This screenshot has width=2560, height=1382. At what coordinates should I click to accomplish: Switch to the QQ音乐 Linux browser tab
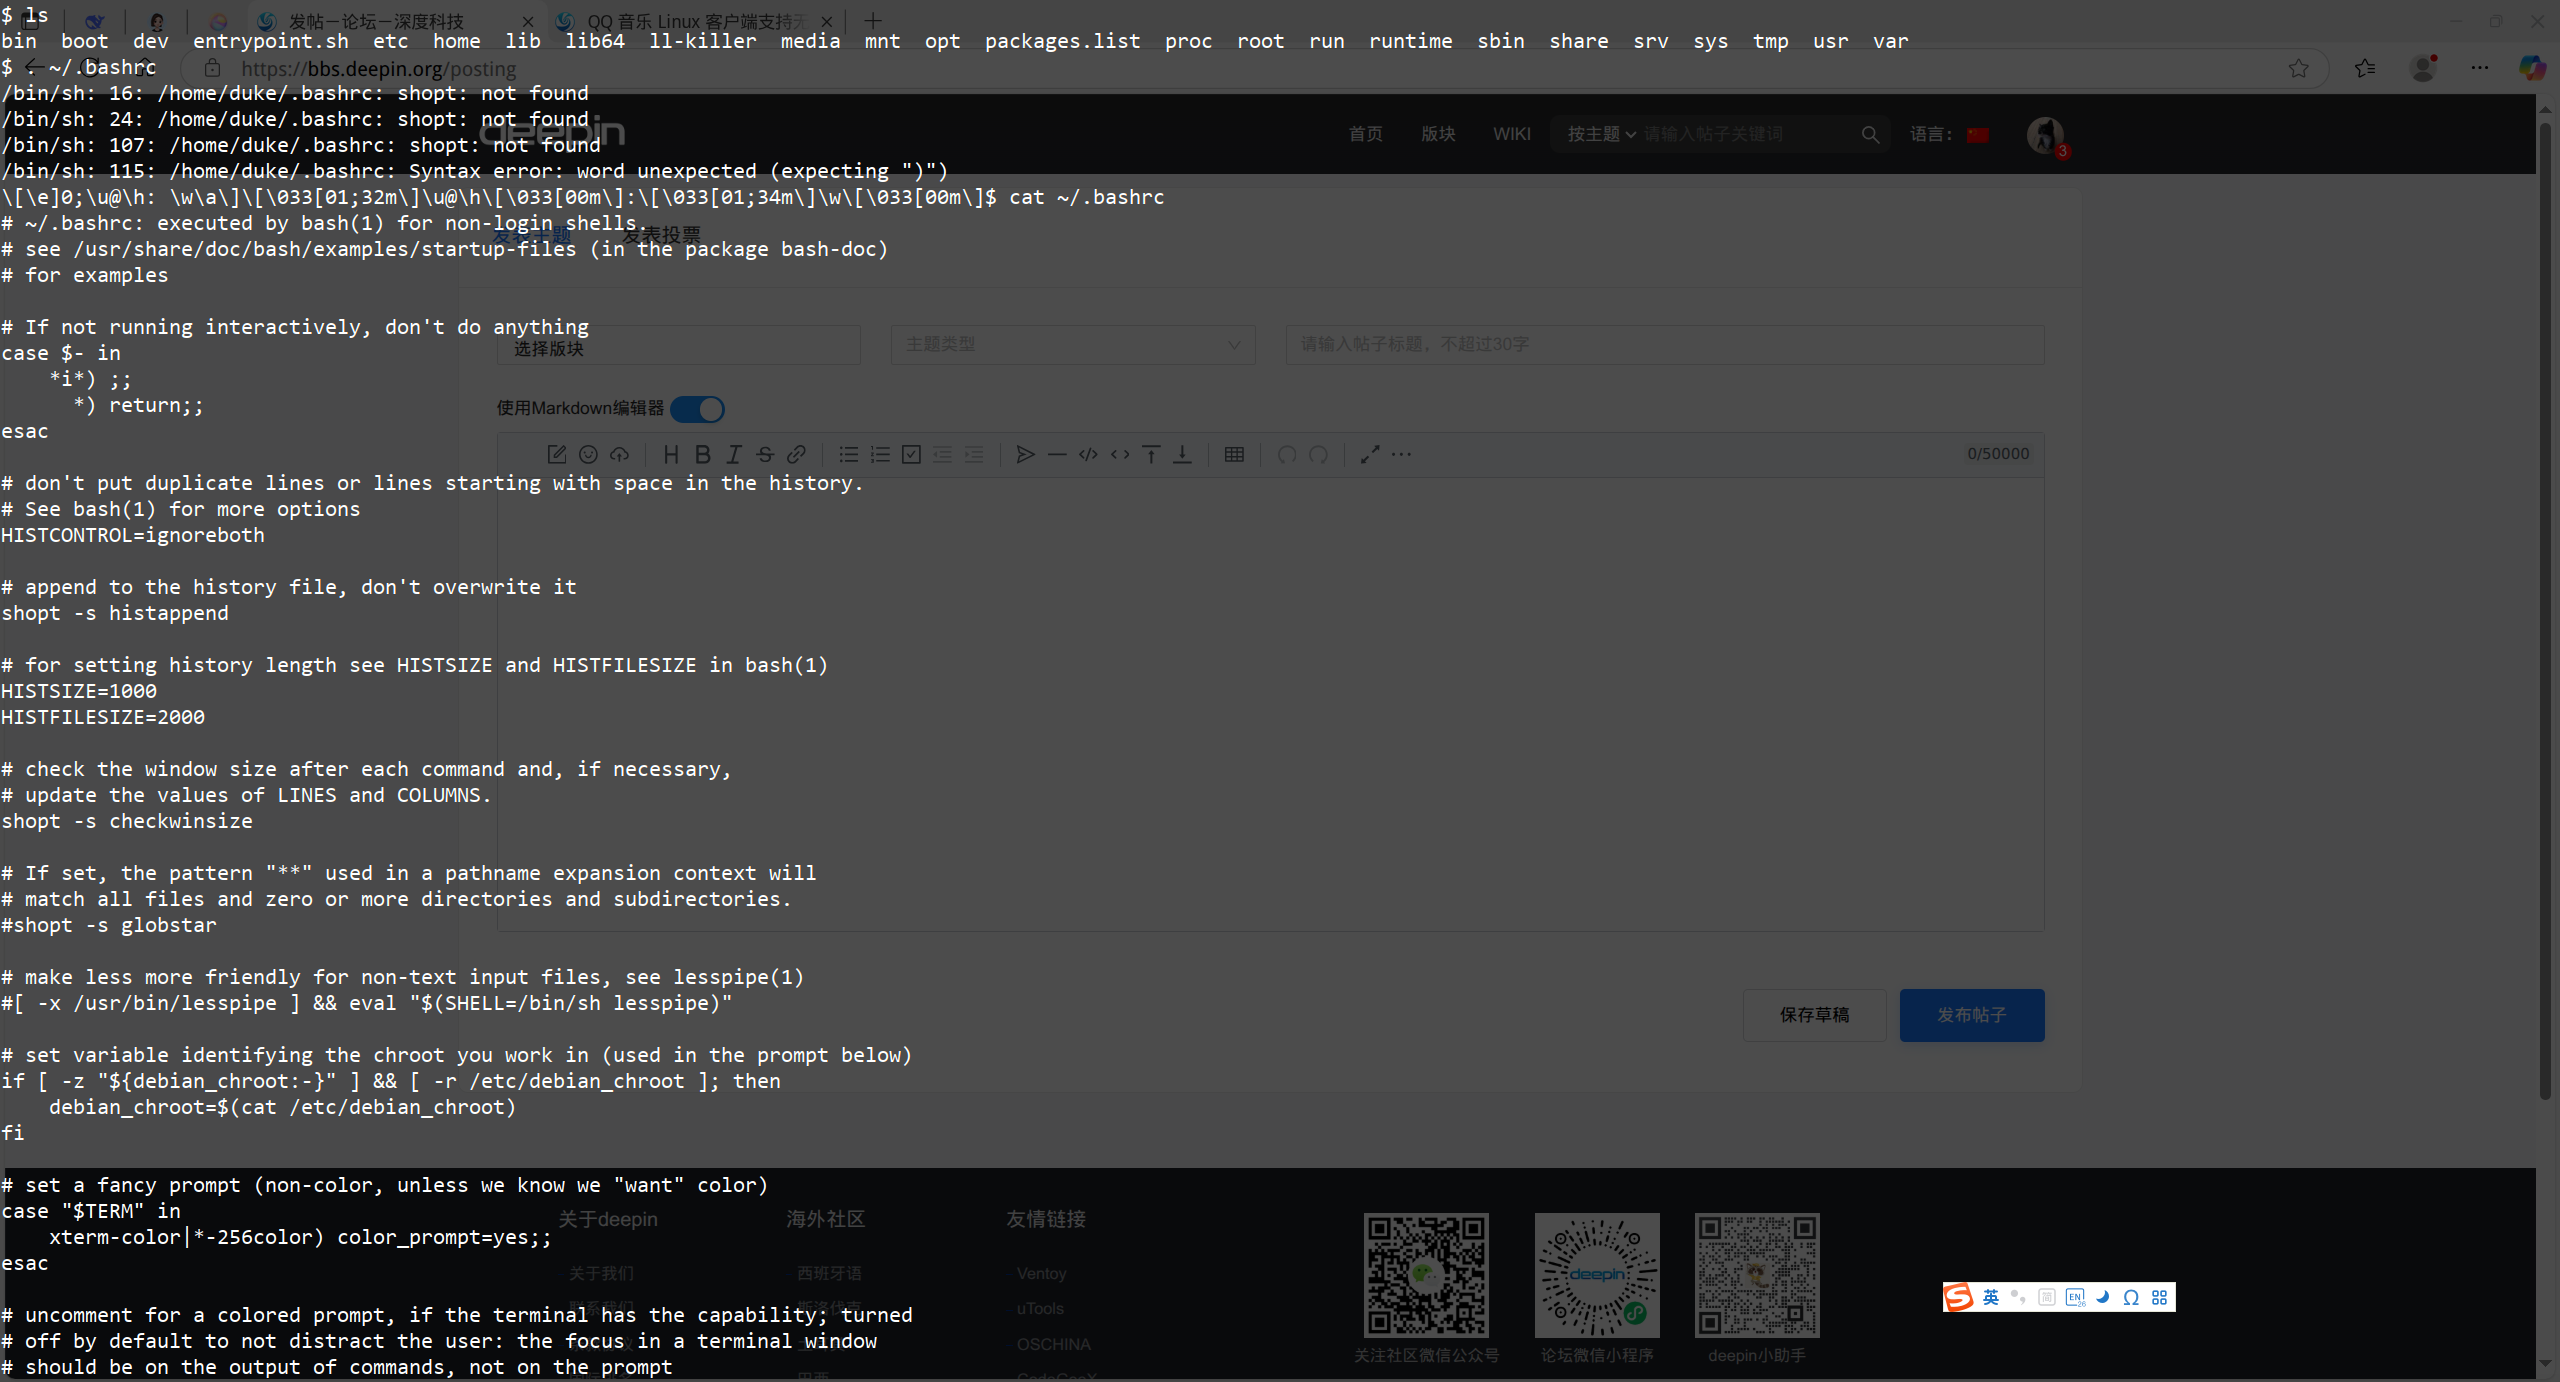click(696, 21)
